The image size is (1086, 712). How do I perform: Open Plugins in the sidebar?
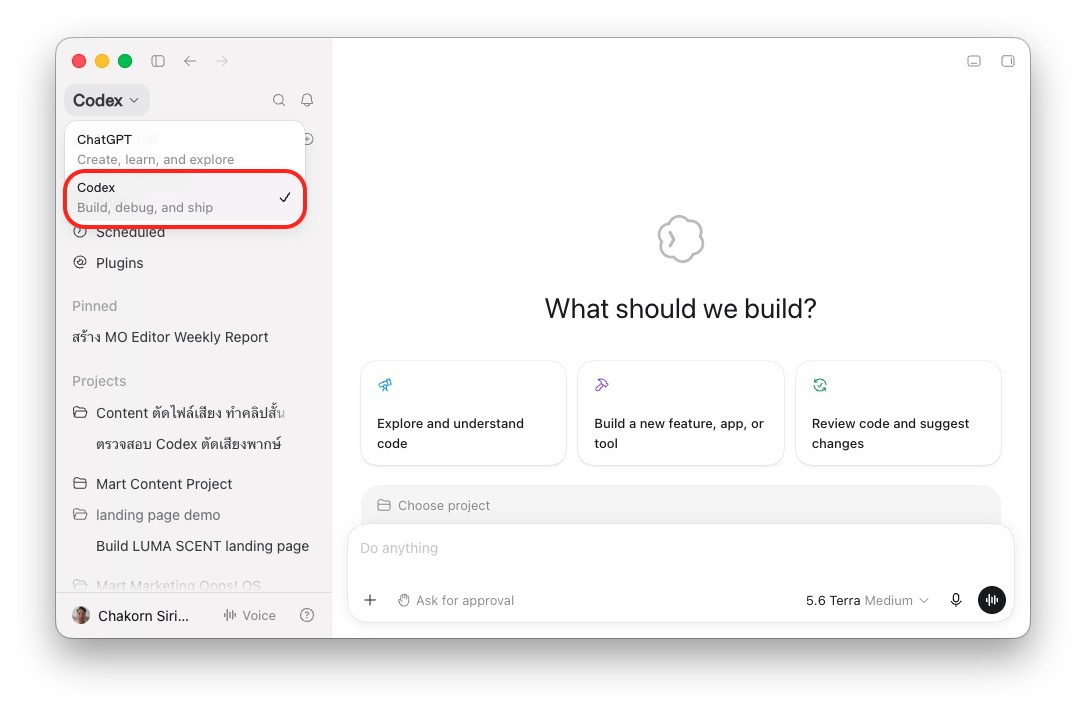click(x=119, y=263)
